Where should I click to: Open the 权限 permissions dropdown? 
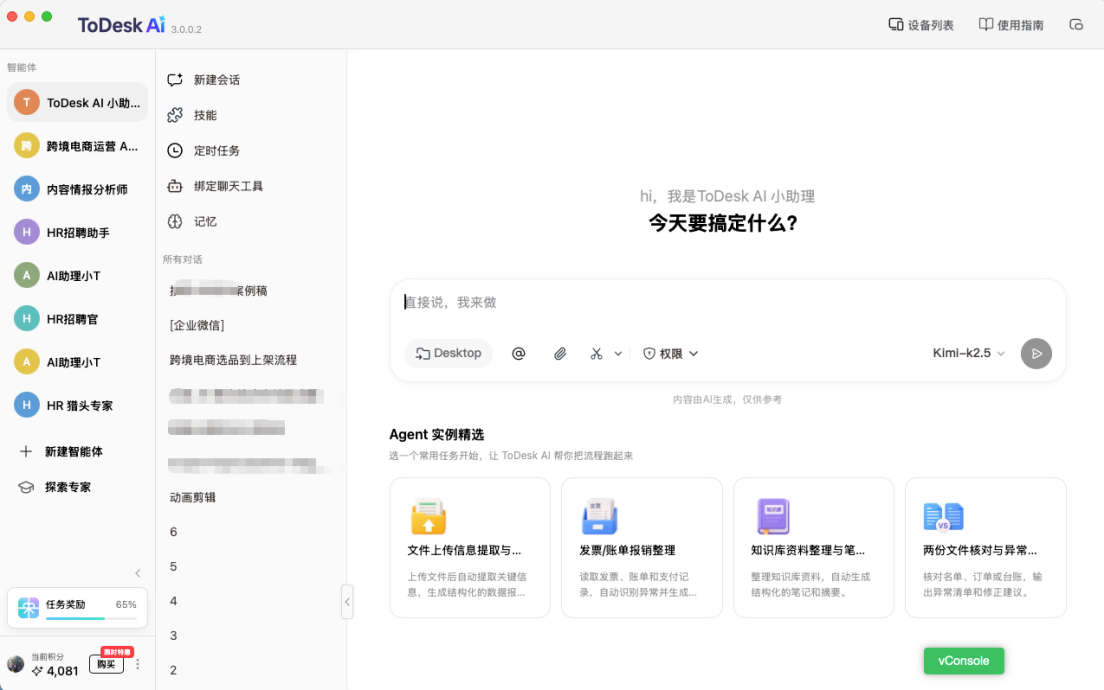point(670,353)
